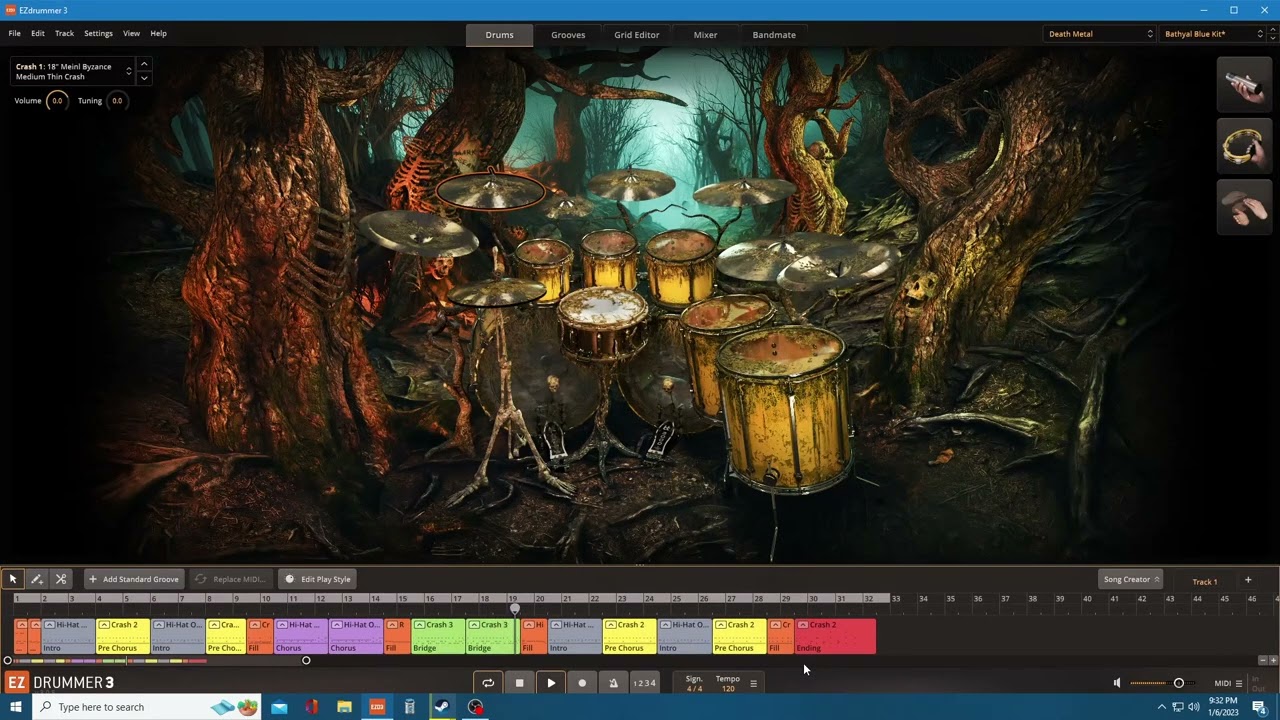Open the Death Metal library dropdown
1280x720 pixels.
1100,34
